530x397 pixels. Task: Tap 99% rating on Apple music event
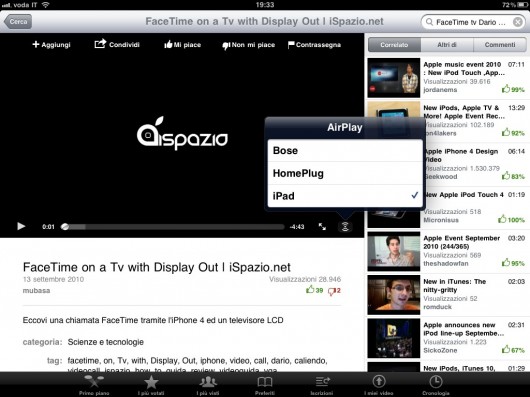click(x=513, y=90)
